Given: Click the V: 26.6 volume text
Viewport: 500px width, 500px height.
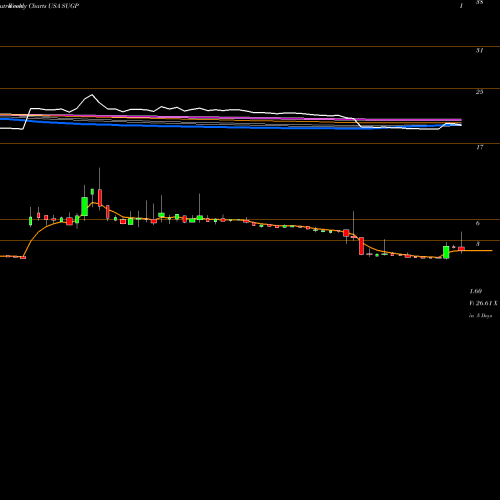Looking at the screenshot, I should (483, 303).
